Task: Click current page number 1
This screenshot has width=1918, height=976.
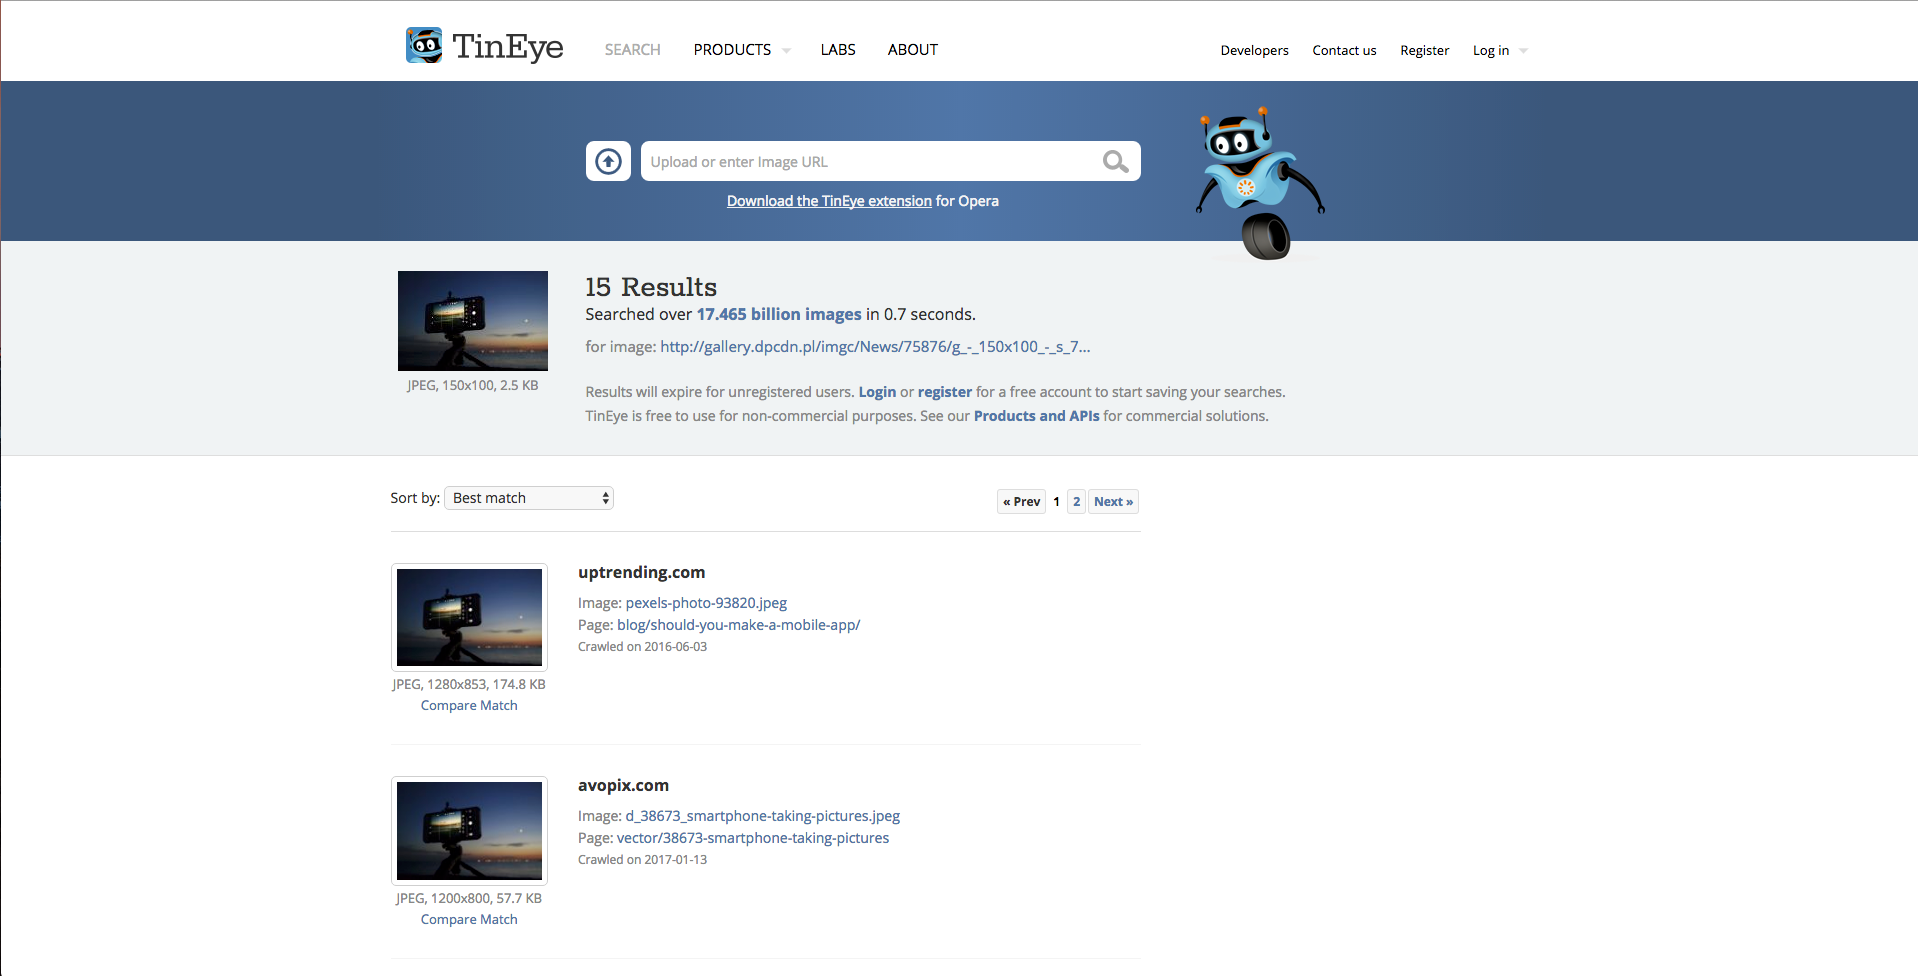Action: point(1056,502)
